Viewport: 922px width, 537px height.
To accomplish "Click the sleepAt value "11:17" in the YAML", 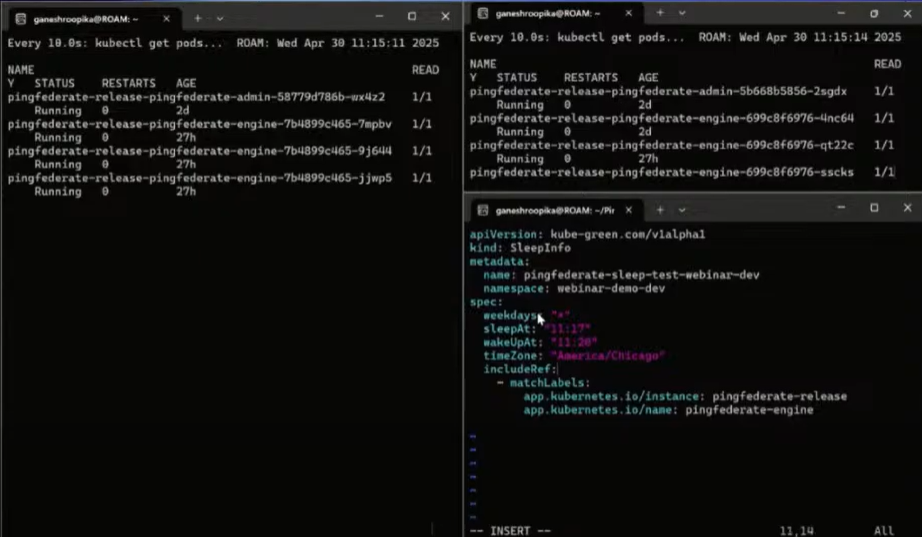I will tap(567, 328).
